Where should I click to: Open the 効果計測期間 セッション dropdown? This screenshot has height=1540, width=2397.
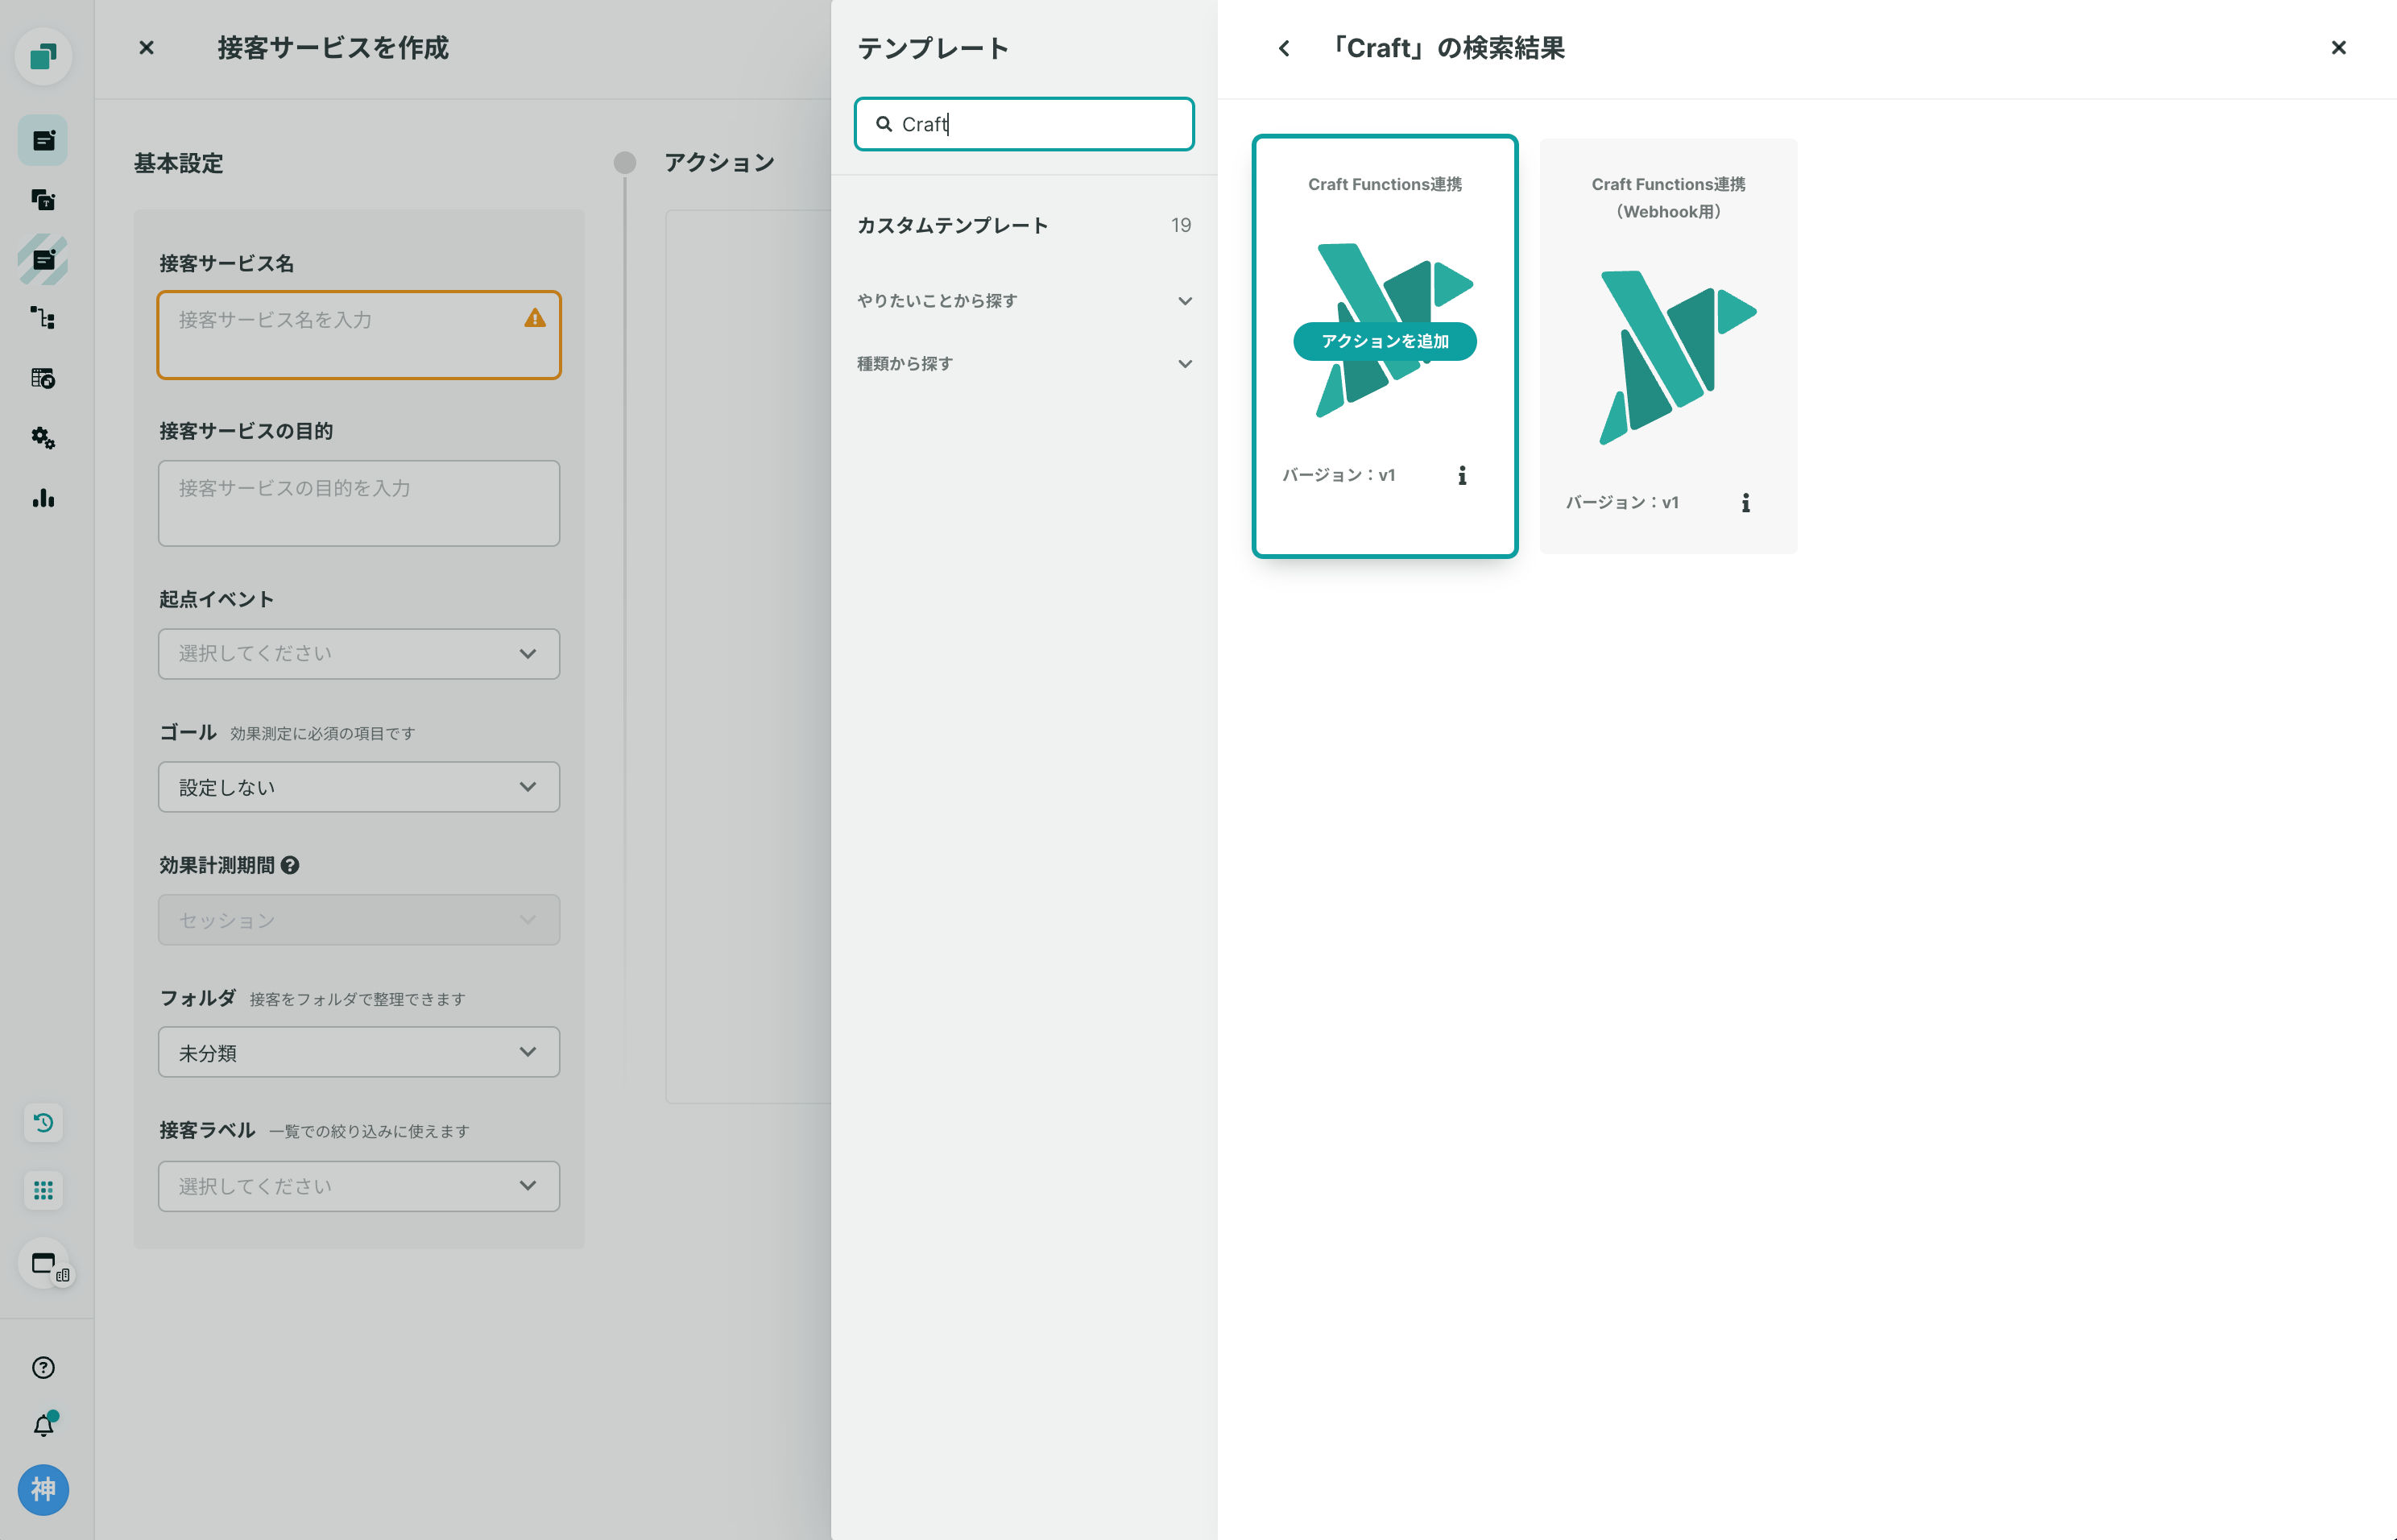click(x=359, y=920)
